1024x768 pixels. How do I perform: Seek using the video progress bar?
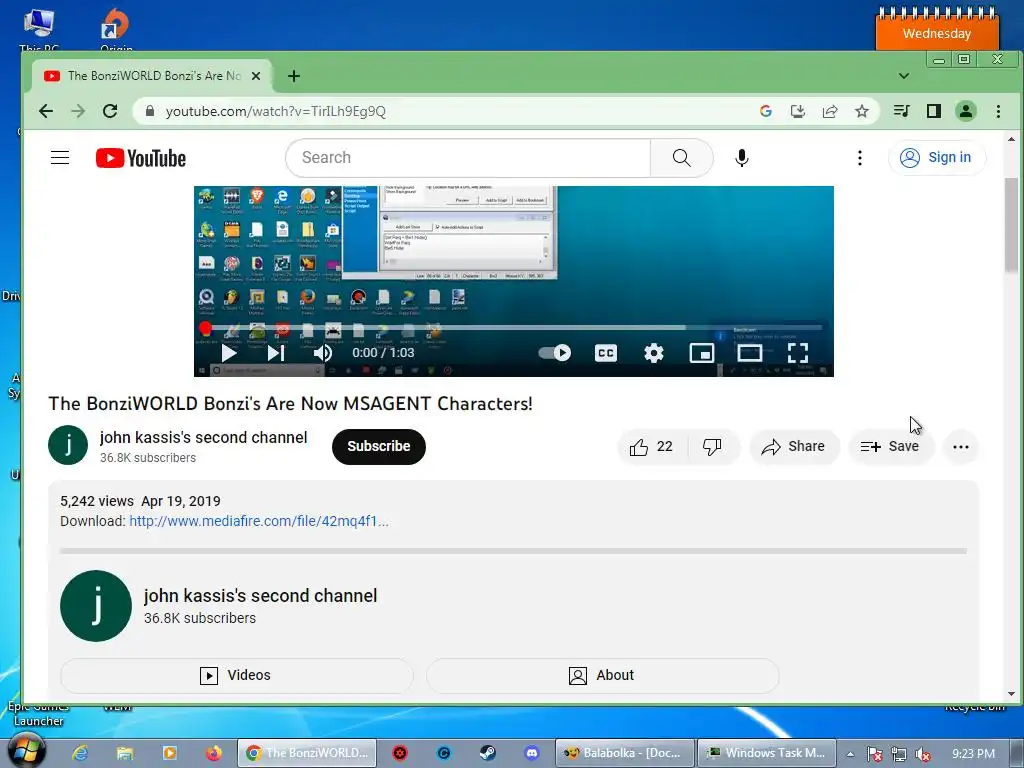pos(513,328)
